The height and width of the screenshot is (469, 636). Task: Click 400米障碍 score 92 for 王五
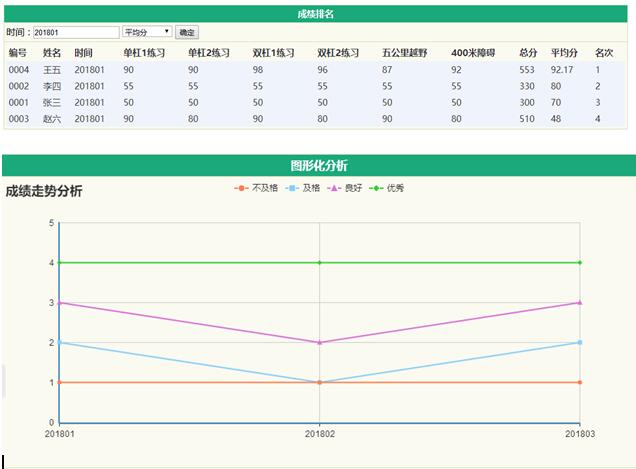456,70
